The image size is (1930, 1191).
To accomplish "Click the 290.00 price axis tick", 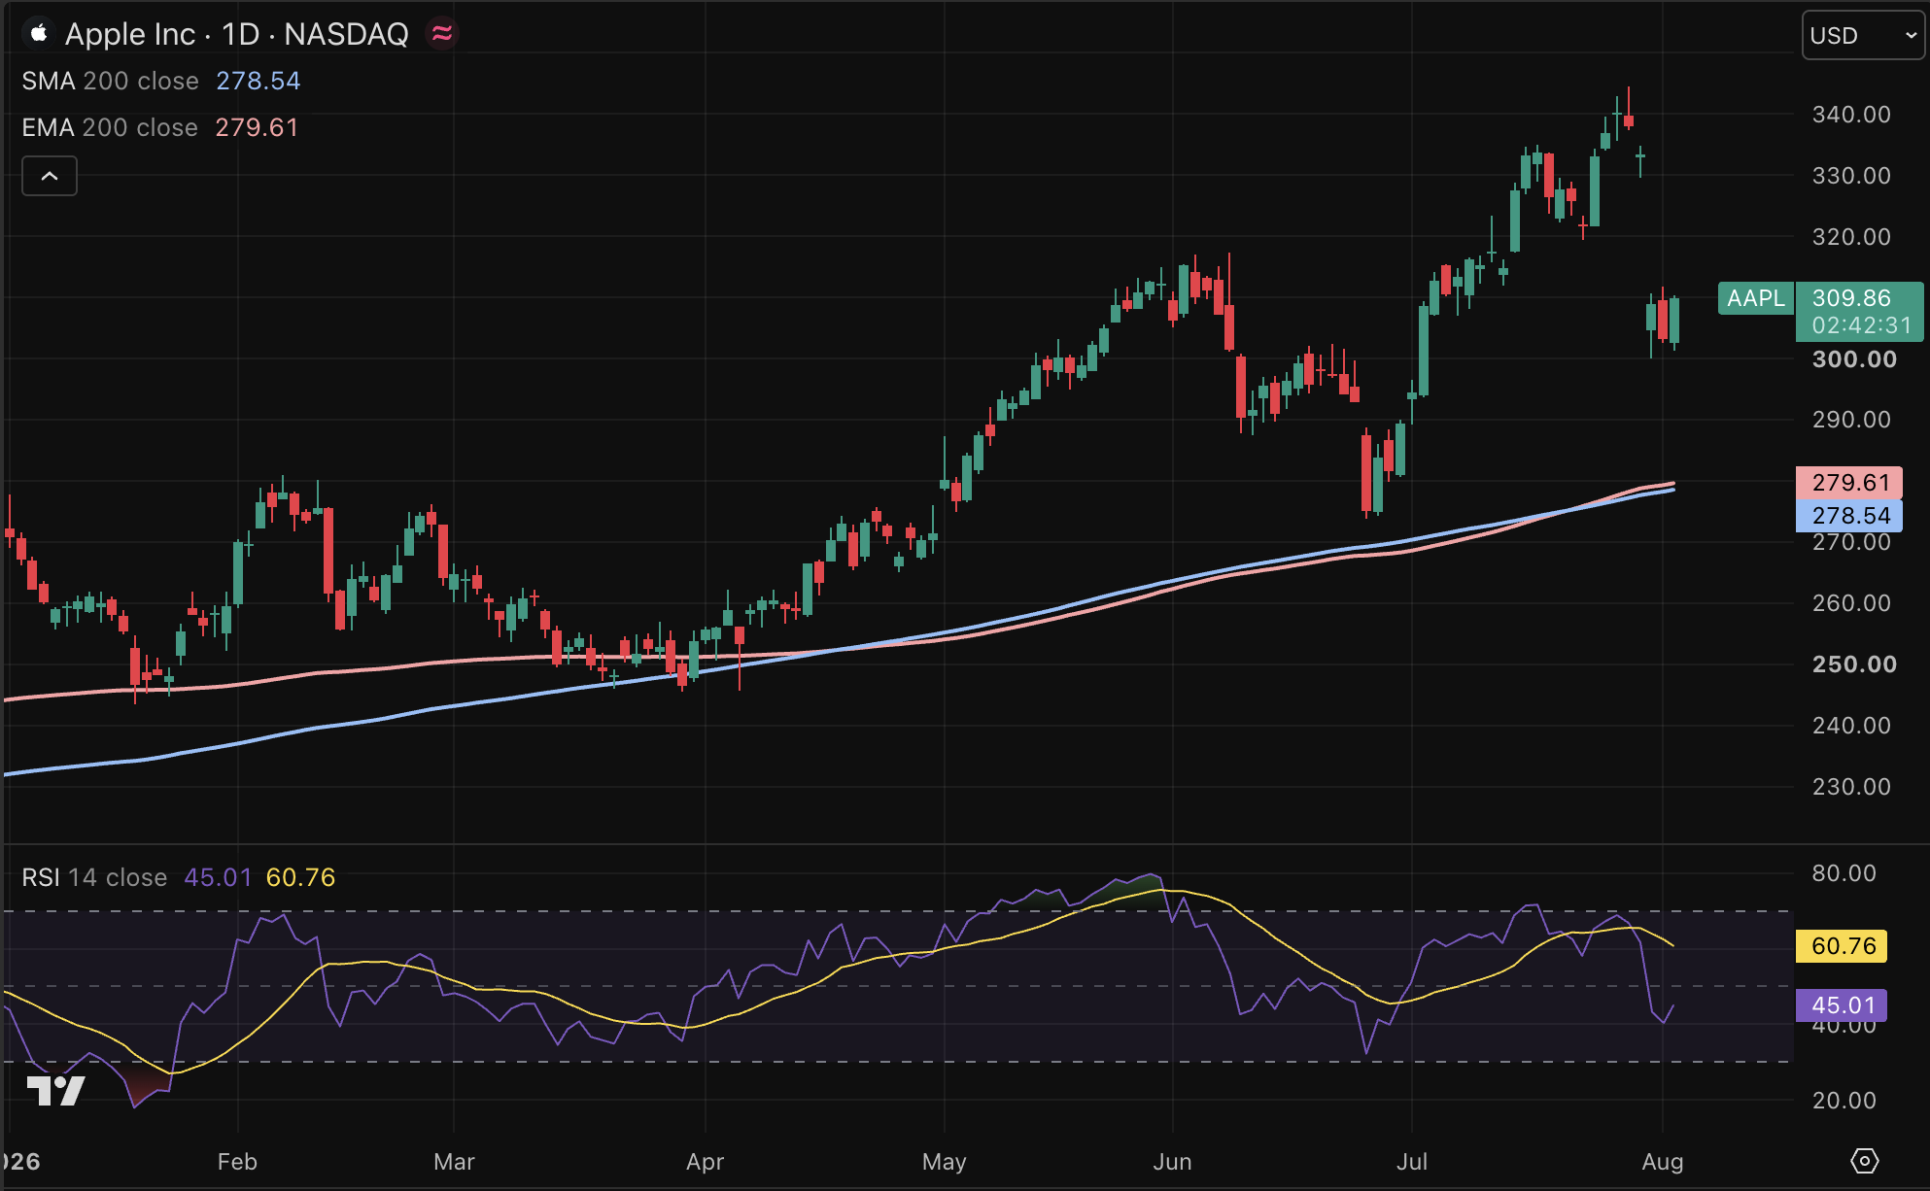I will click(x=1852, y=420).
